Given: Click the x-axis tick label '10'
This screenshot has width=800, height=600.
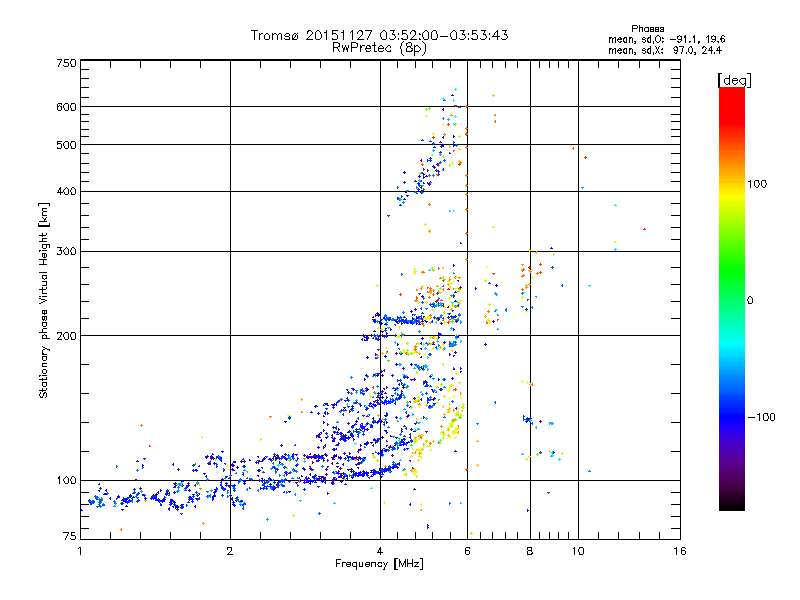Looking at the screenshot, I should [578, 551].
